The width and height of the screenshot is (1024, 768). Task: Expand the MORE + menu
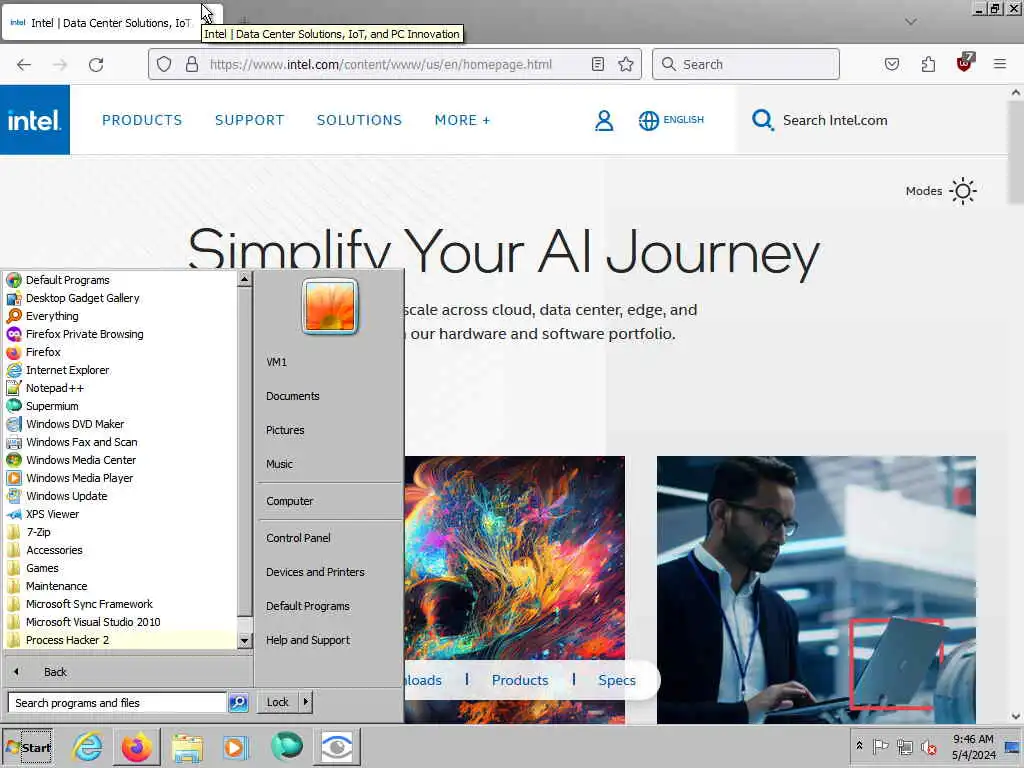(462, 120)
